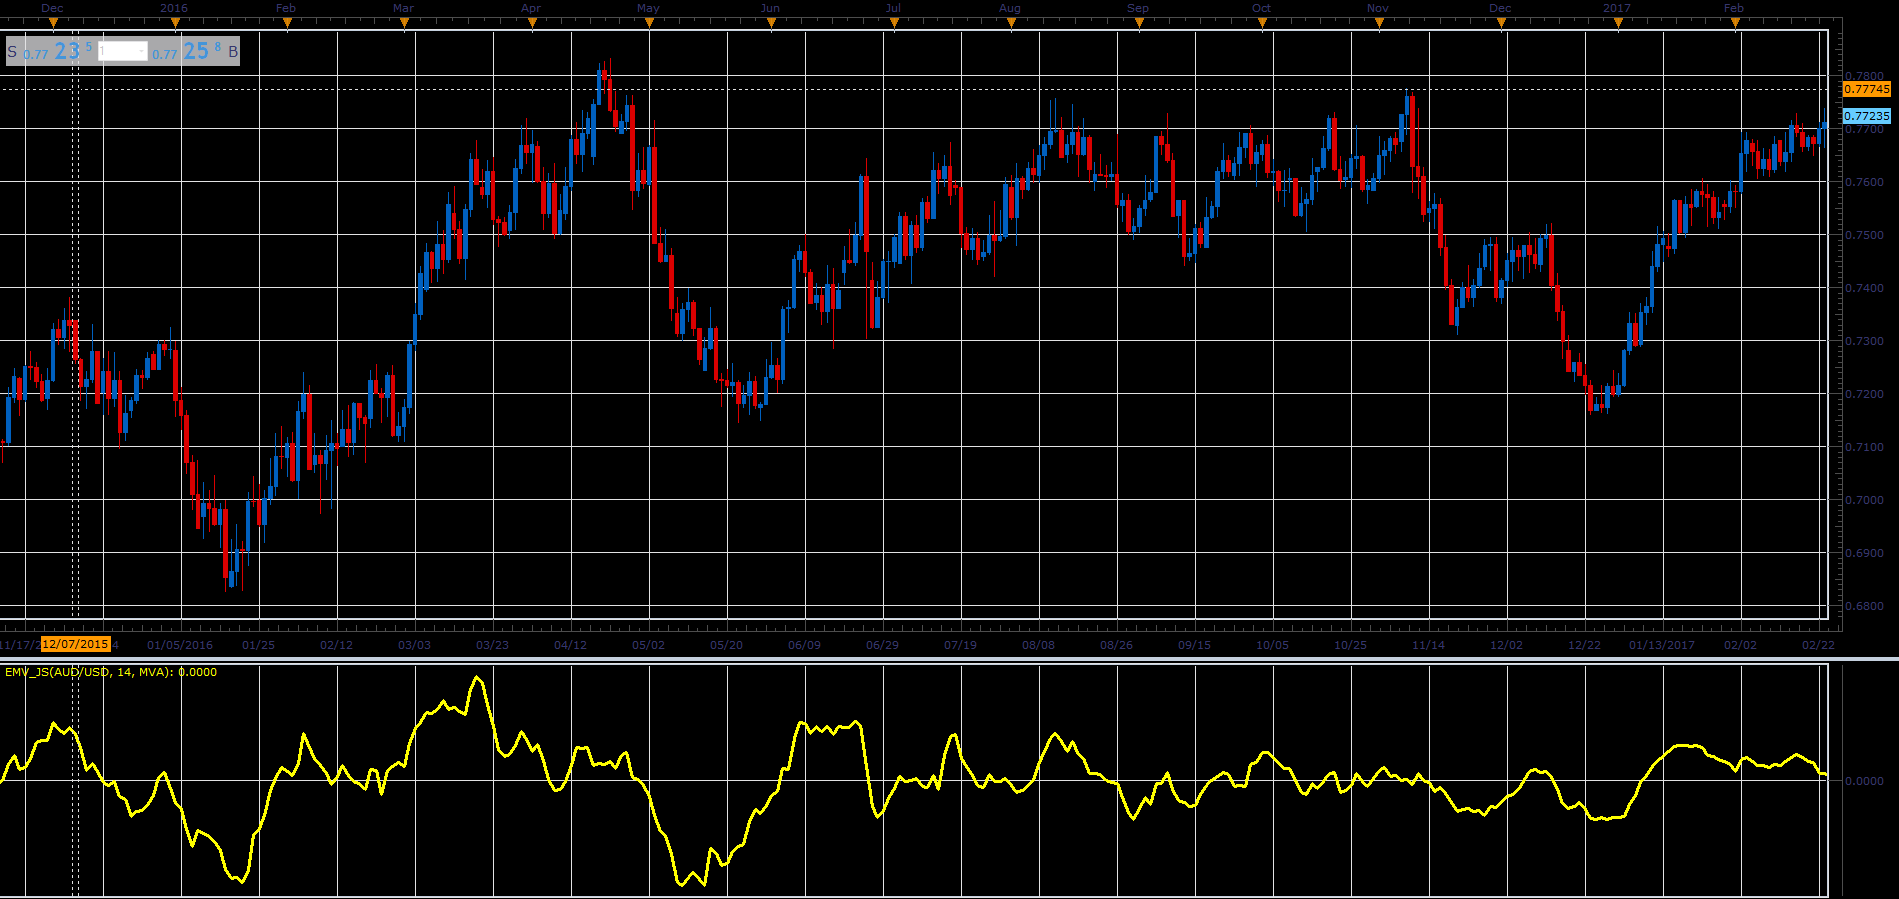
Task: Click the orange Aug marker on the top timeline
Action: click(1012, 23)
